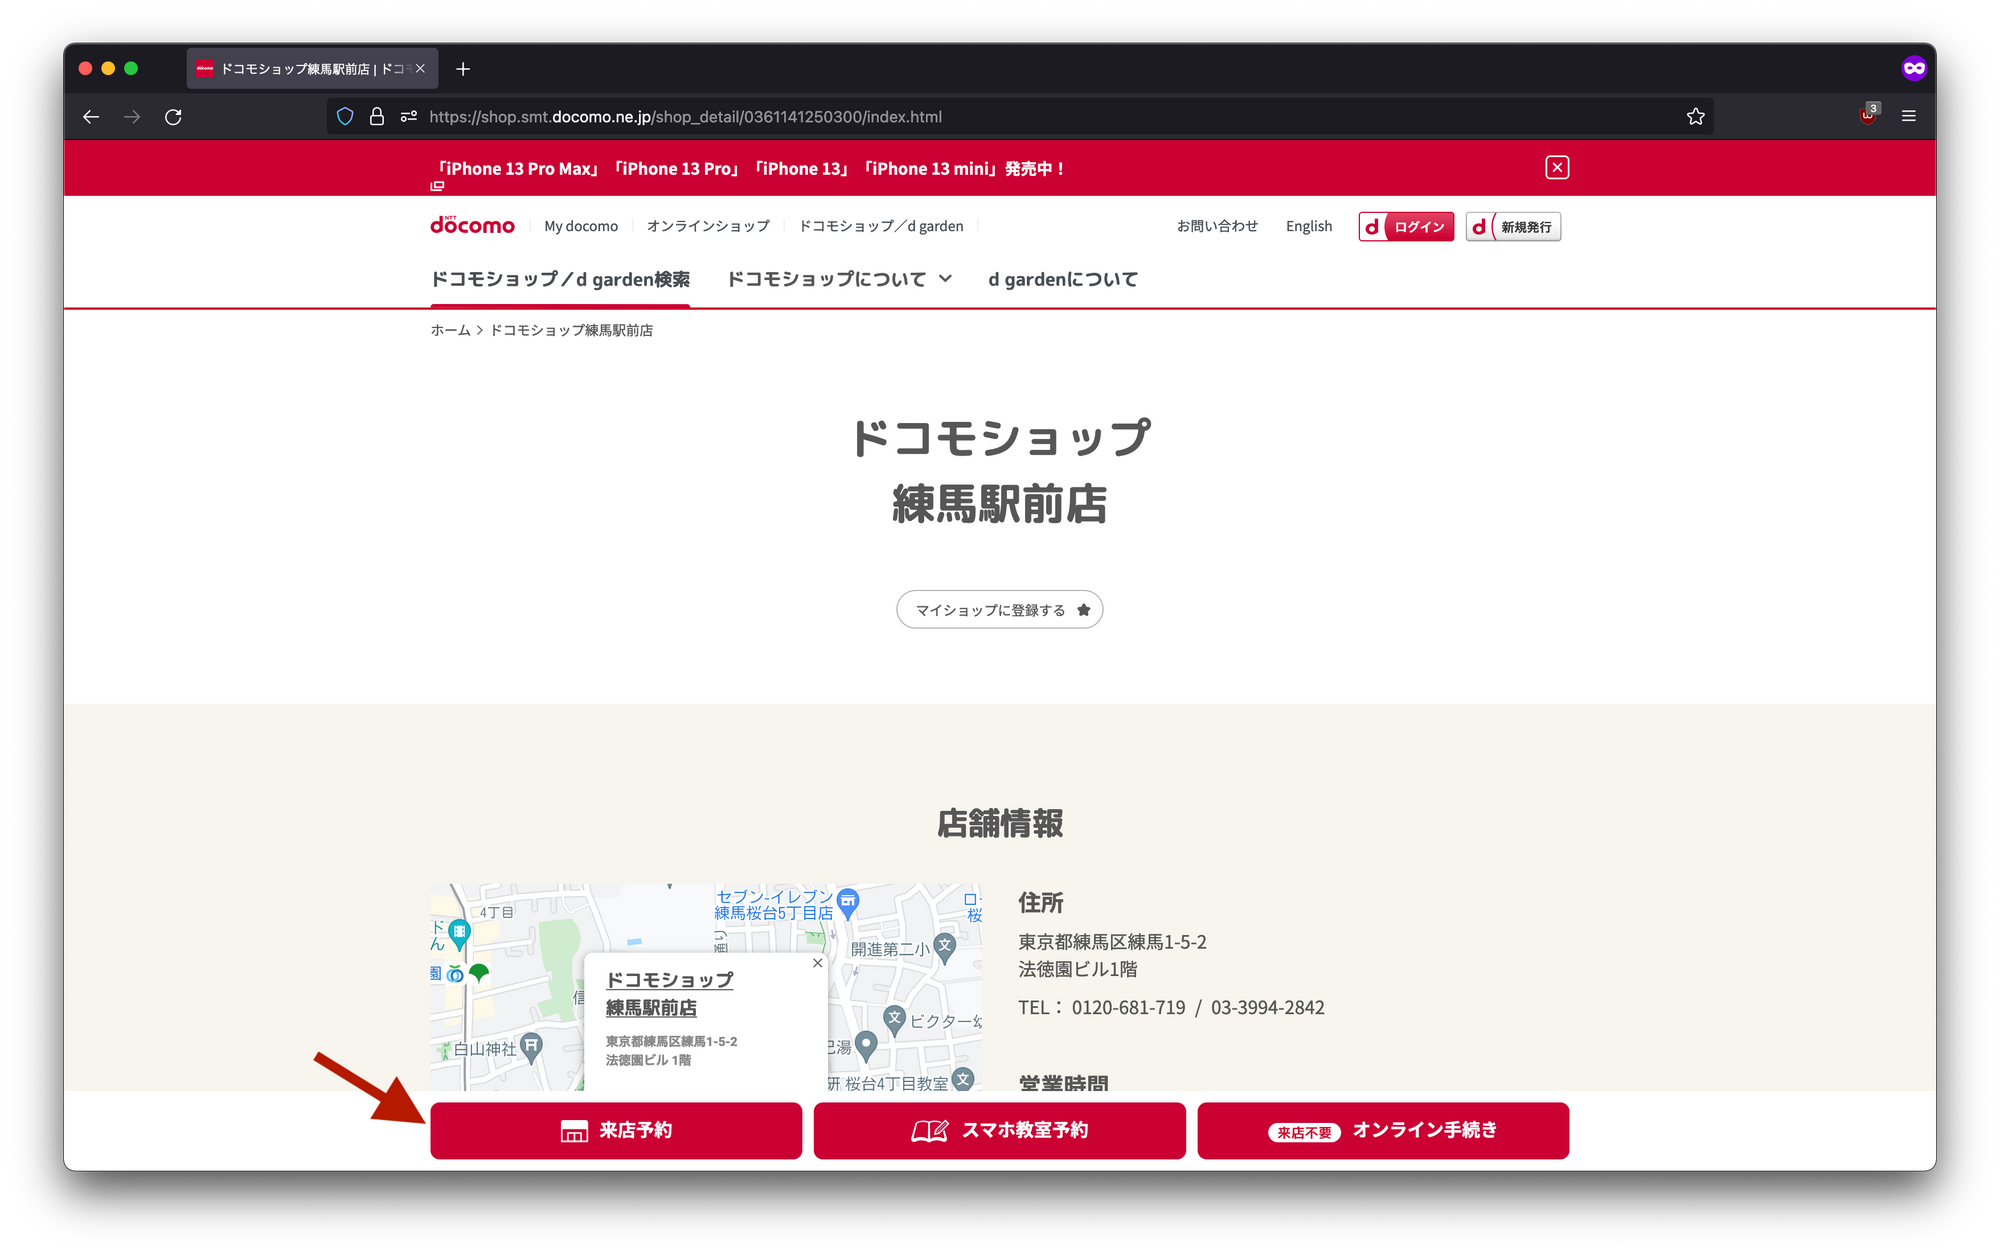This screenshot has height=1255, width=2000.
Task: Open the オンライン手続き button
Action: [x=1382, y=1130]
